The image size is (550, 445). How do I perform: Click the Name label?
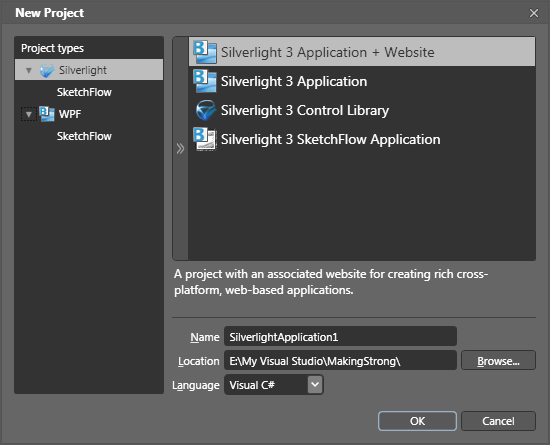pyautogui.click(x=204, y=337)
